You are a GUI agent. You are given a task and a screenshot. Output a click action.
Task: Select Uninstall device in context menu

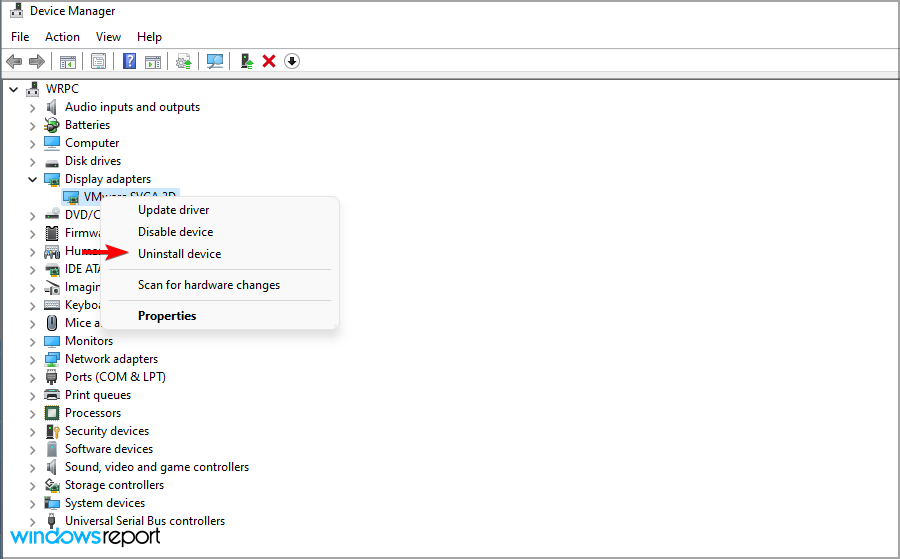220,254
